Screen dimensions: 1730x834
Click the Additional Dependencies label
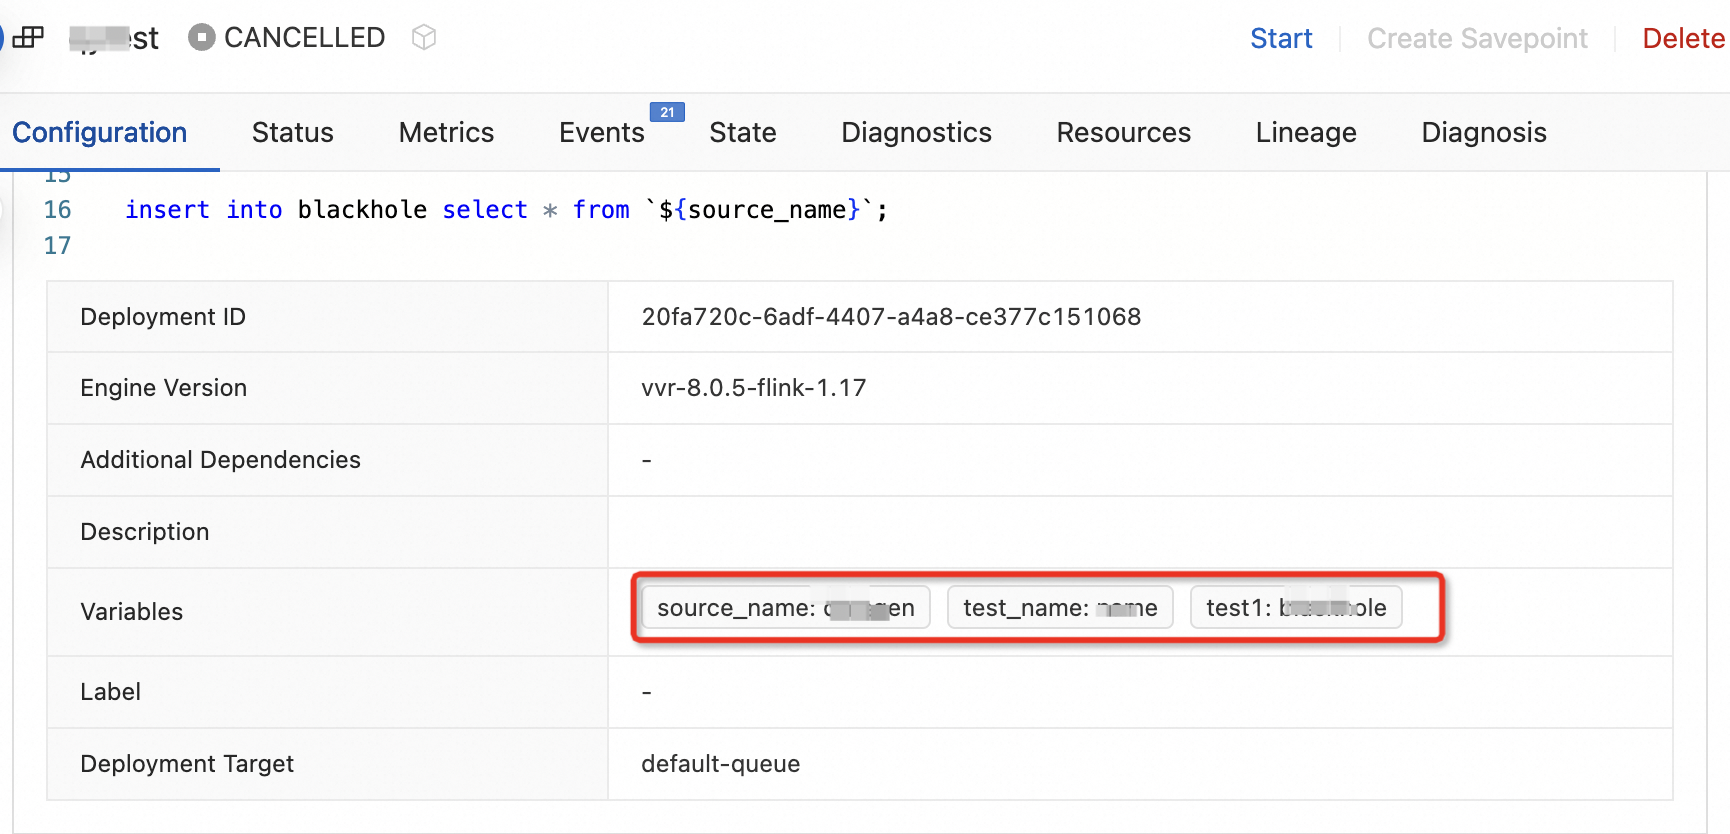pyautogui.click(x=220, y=460)
